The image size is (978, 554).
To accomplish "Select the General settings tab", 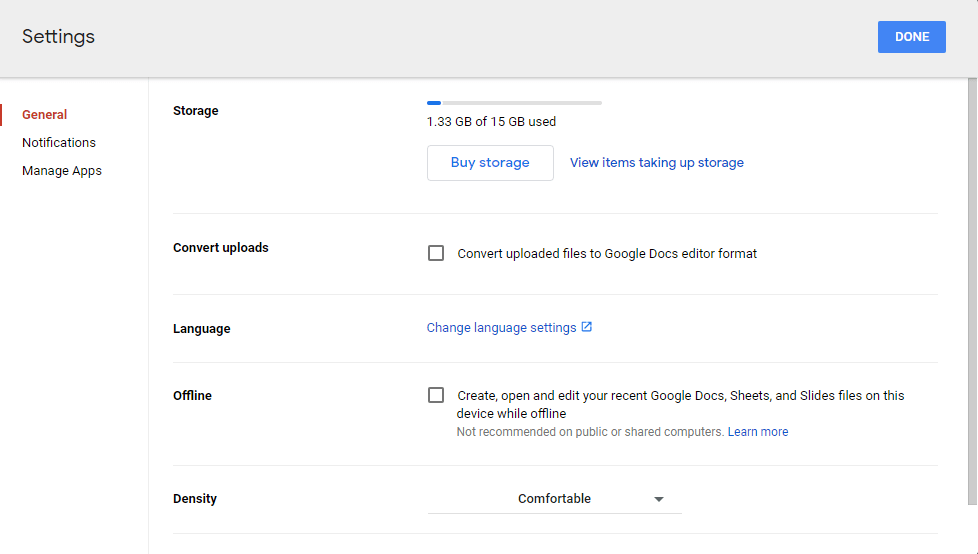I will [45, 115].
